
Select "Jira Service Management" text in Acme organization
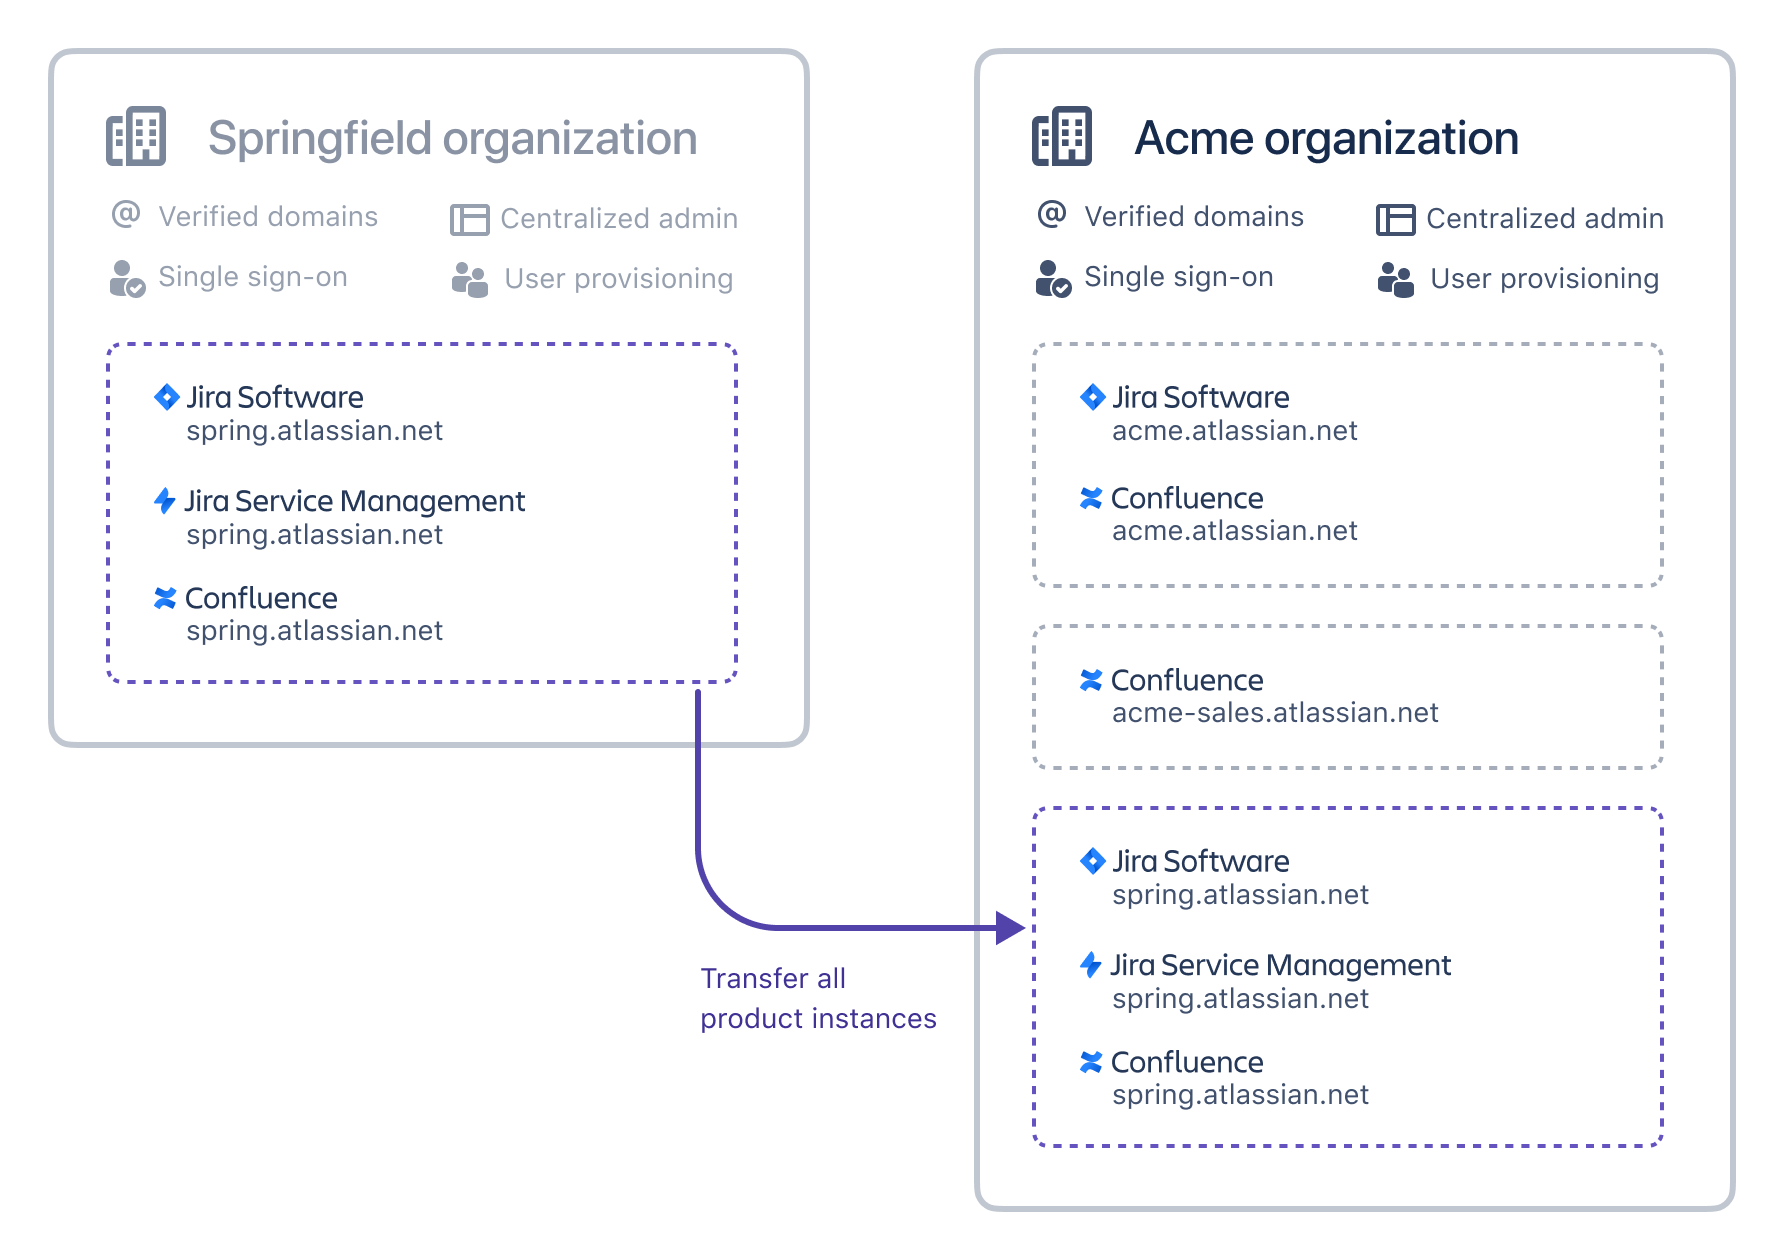coord(1281,965)
